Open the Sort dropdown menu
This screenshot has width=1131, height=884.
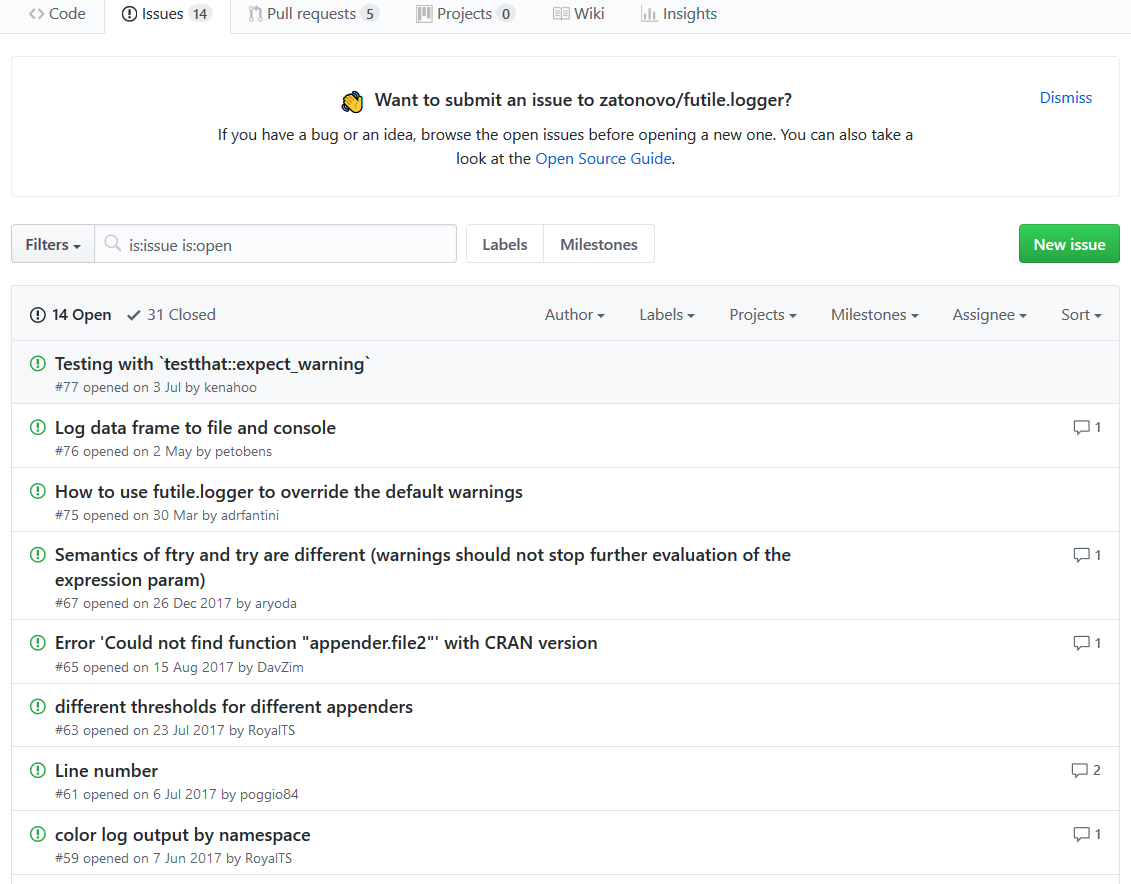tap(1080, 314)
